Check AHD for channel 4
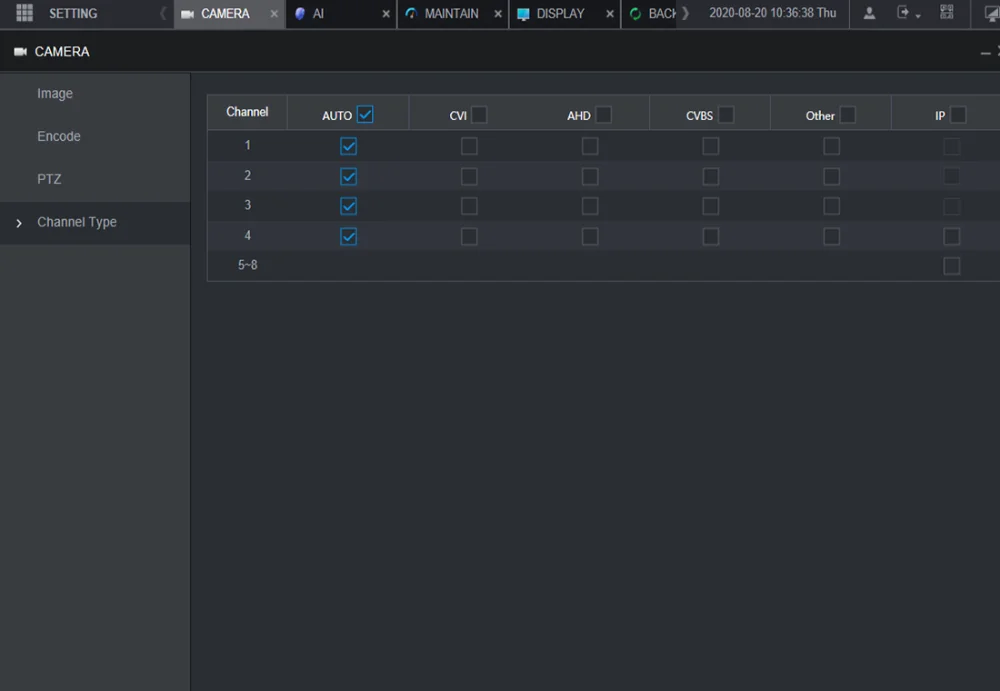Image resolution: width=1000 pixels, height=691 pixels. [590, 237]
